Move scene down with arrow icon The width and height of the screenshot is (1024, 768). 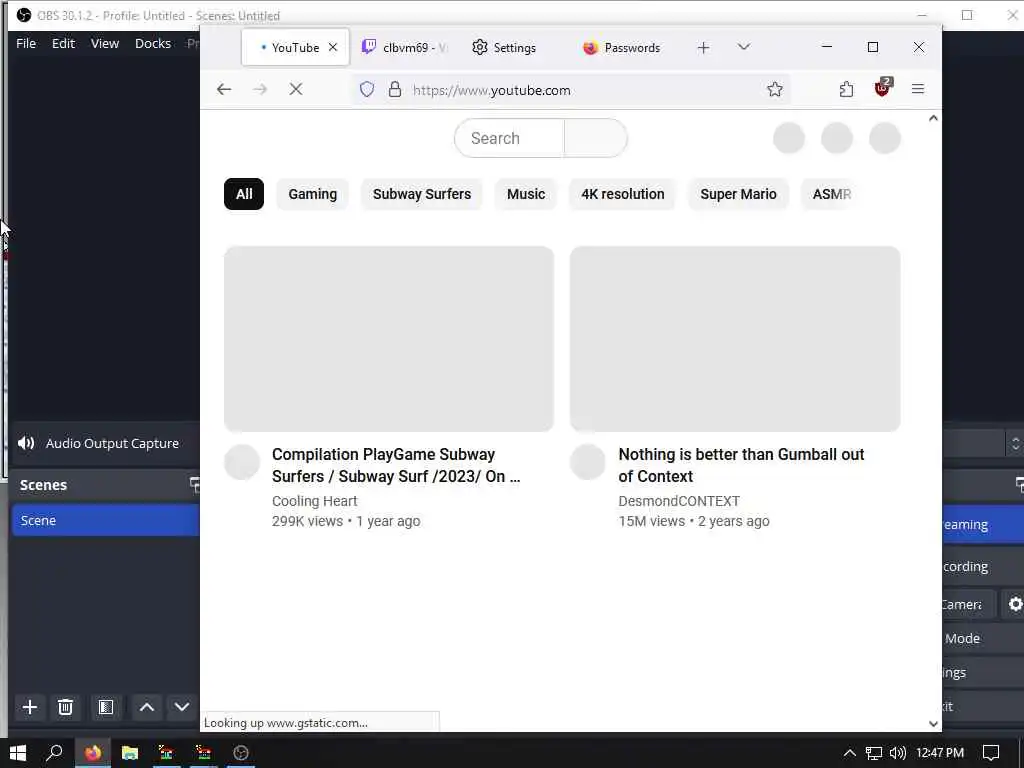click(182, 707)
